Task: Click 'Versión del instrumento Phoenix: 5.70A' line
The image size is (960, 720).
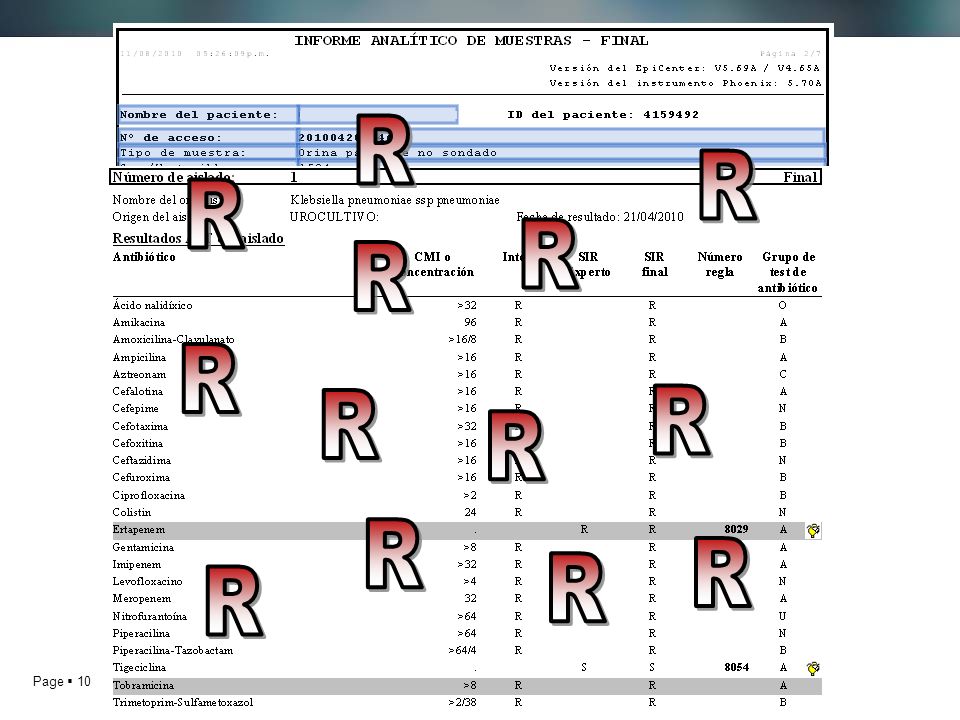Action: click(685, 83)
